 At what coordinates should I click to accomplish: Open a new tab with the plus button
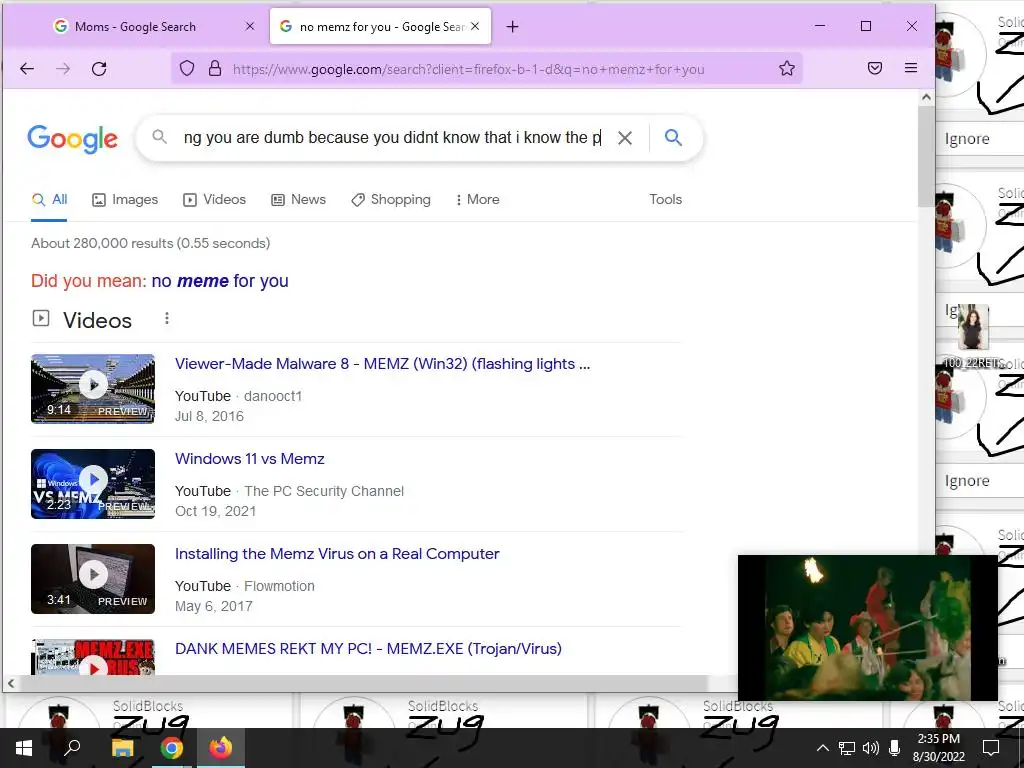click(x=513, y=27)
